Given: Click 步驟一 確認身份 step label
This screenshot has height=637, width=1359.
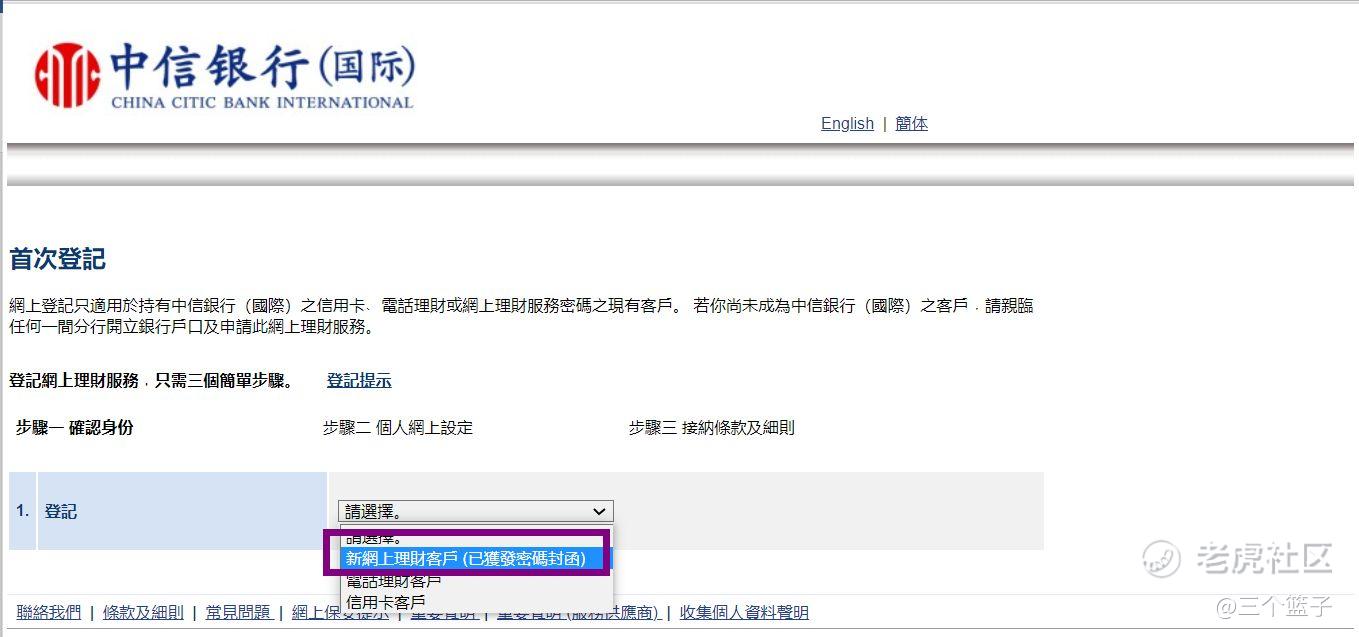Looking at the screenshot, I should click(x=74, y=427).
